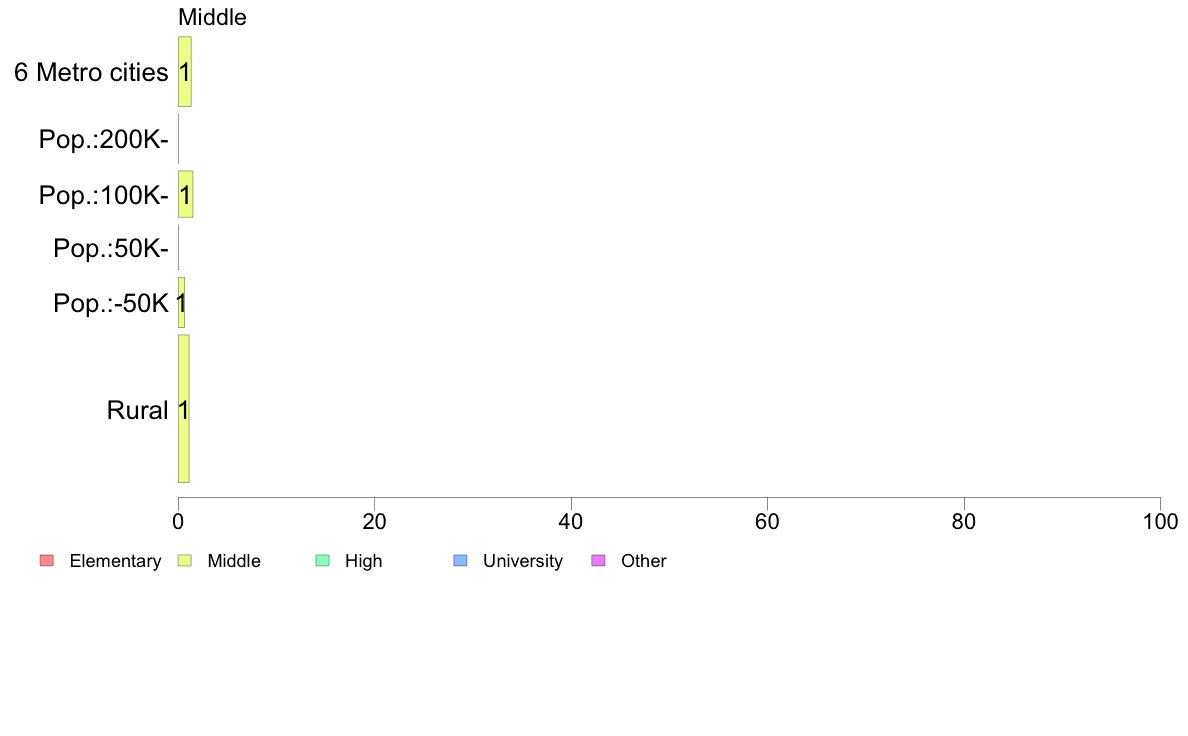Image resolution: width=1188 pixels, height=736 pixels.
Task: Click the 100 tick on x-axis
Action: click(x=1160, y=521)
